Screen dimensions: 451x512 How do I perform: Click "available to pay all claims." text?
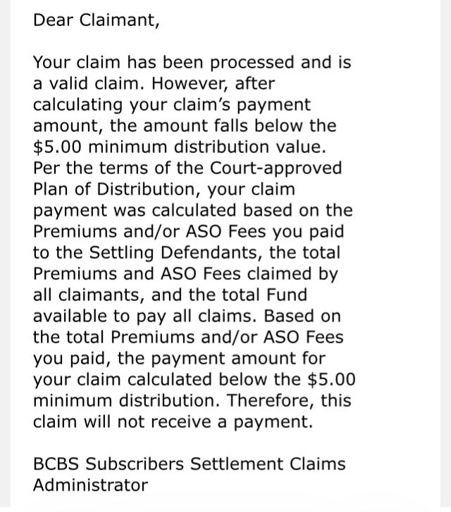point(145,317)
